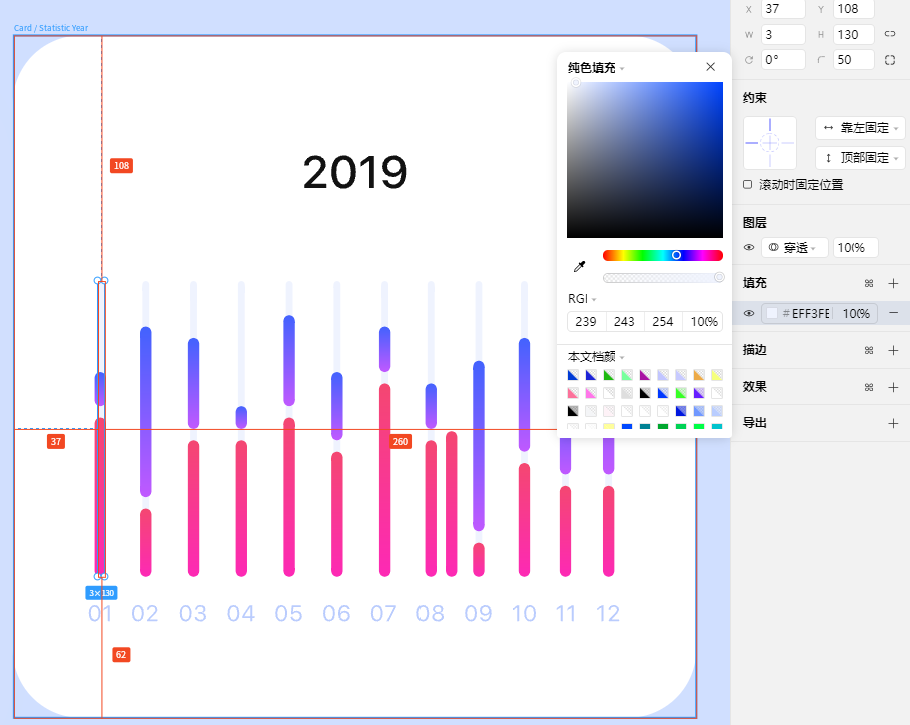Image resolution: width=910 pixels, height=725 pixels.
Task: Click the rotation angle icon
Action: click(749, 60)
